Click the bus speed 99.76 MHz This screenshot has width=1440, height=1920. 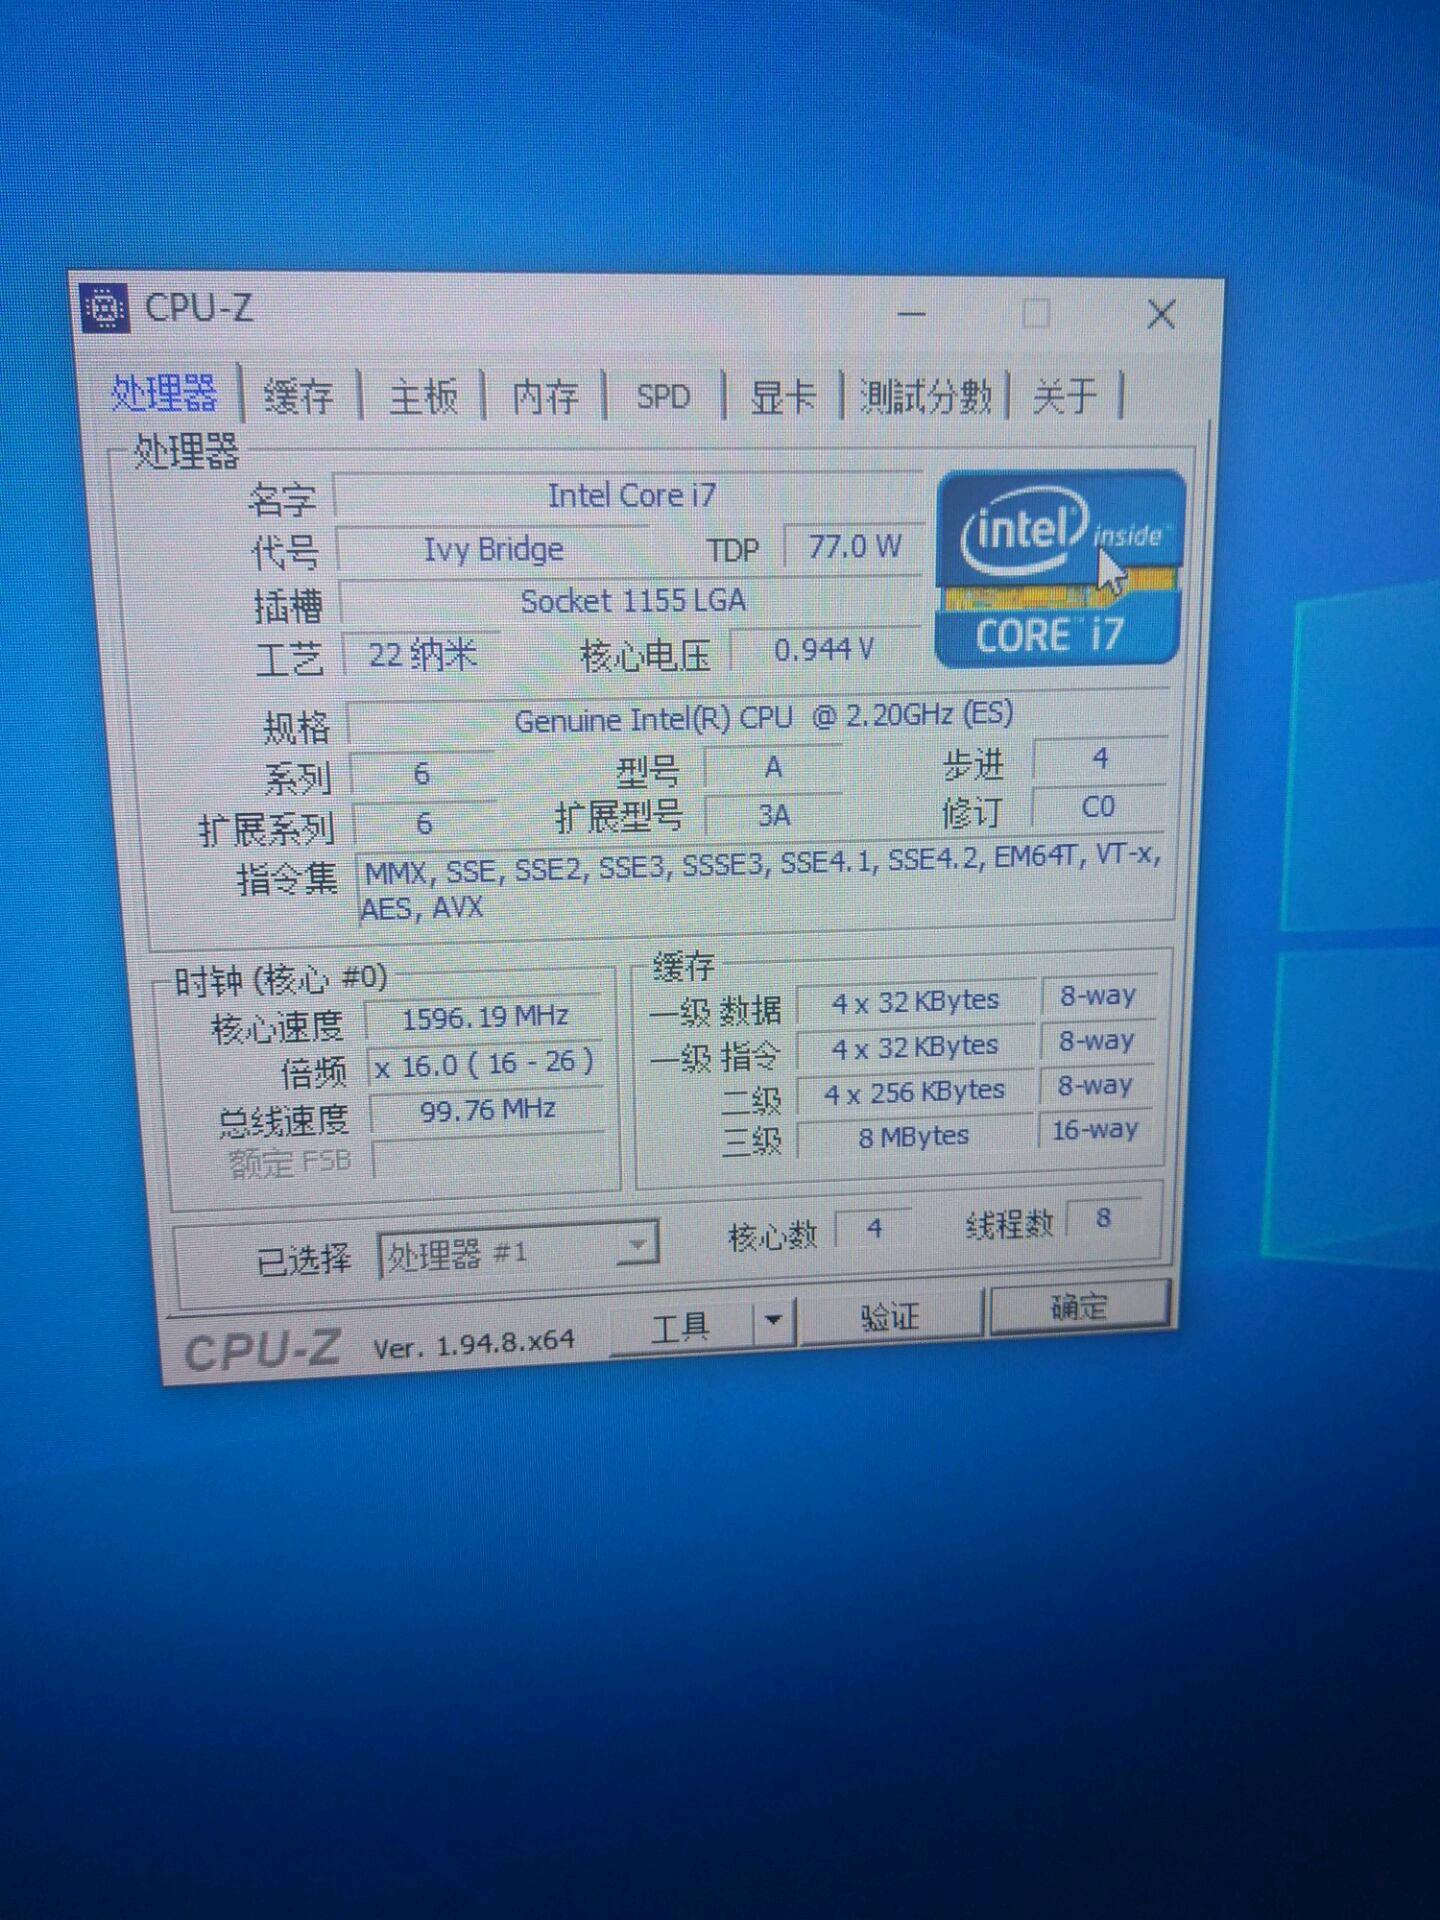pyautogui.click(x=488, y=1109)
